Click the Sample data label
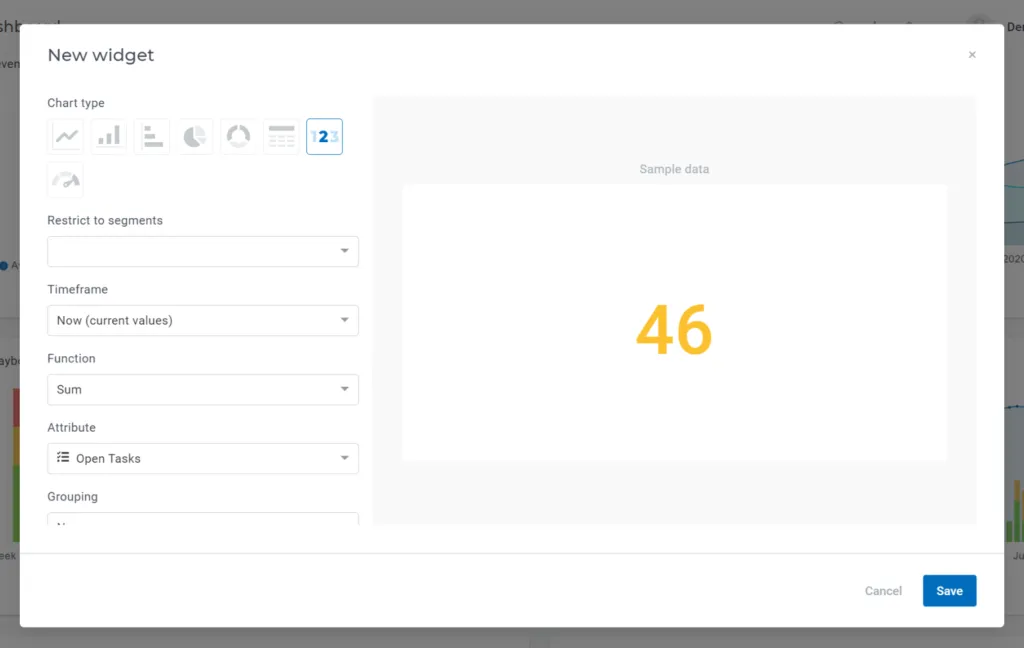The width and height of the screenshot is (1024, 648). click(x=674, y=169)
